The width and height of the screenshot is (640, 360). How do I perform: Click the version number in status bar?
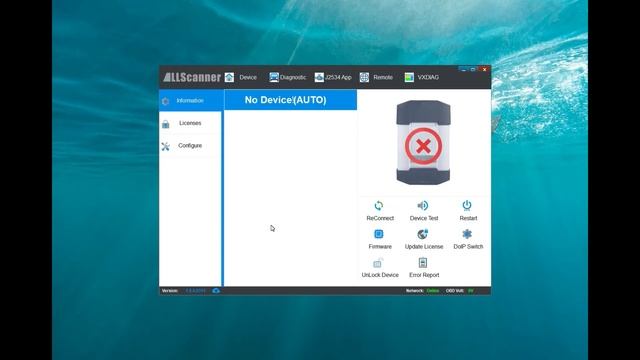tap(196, 291)
